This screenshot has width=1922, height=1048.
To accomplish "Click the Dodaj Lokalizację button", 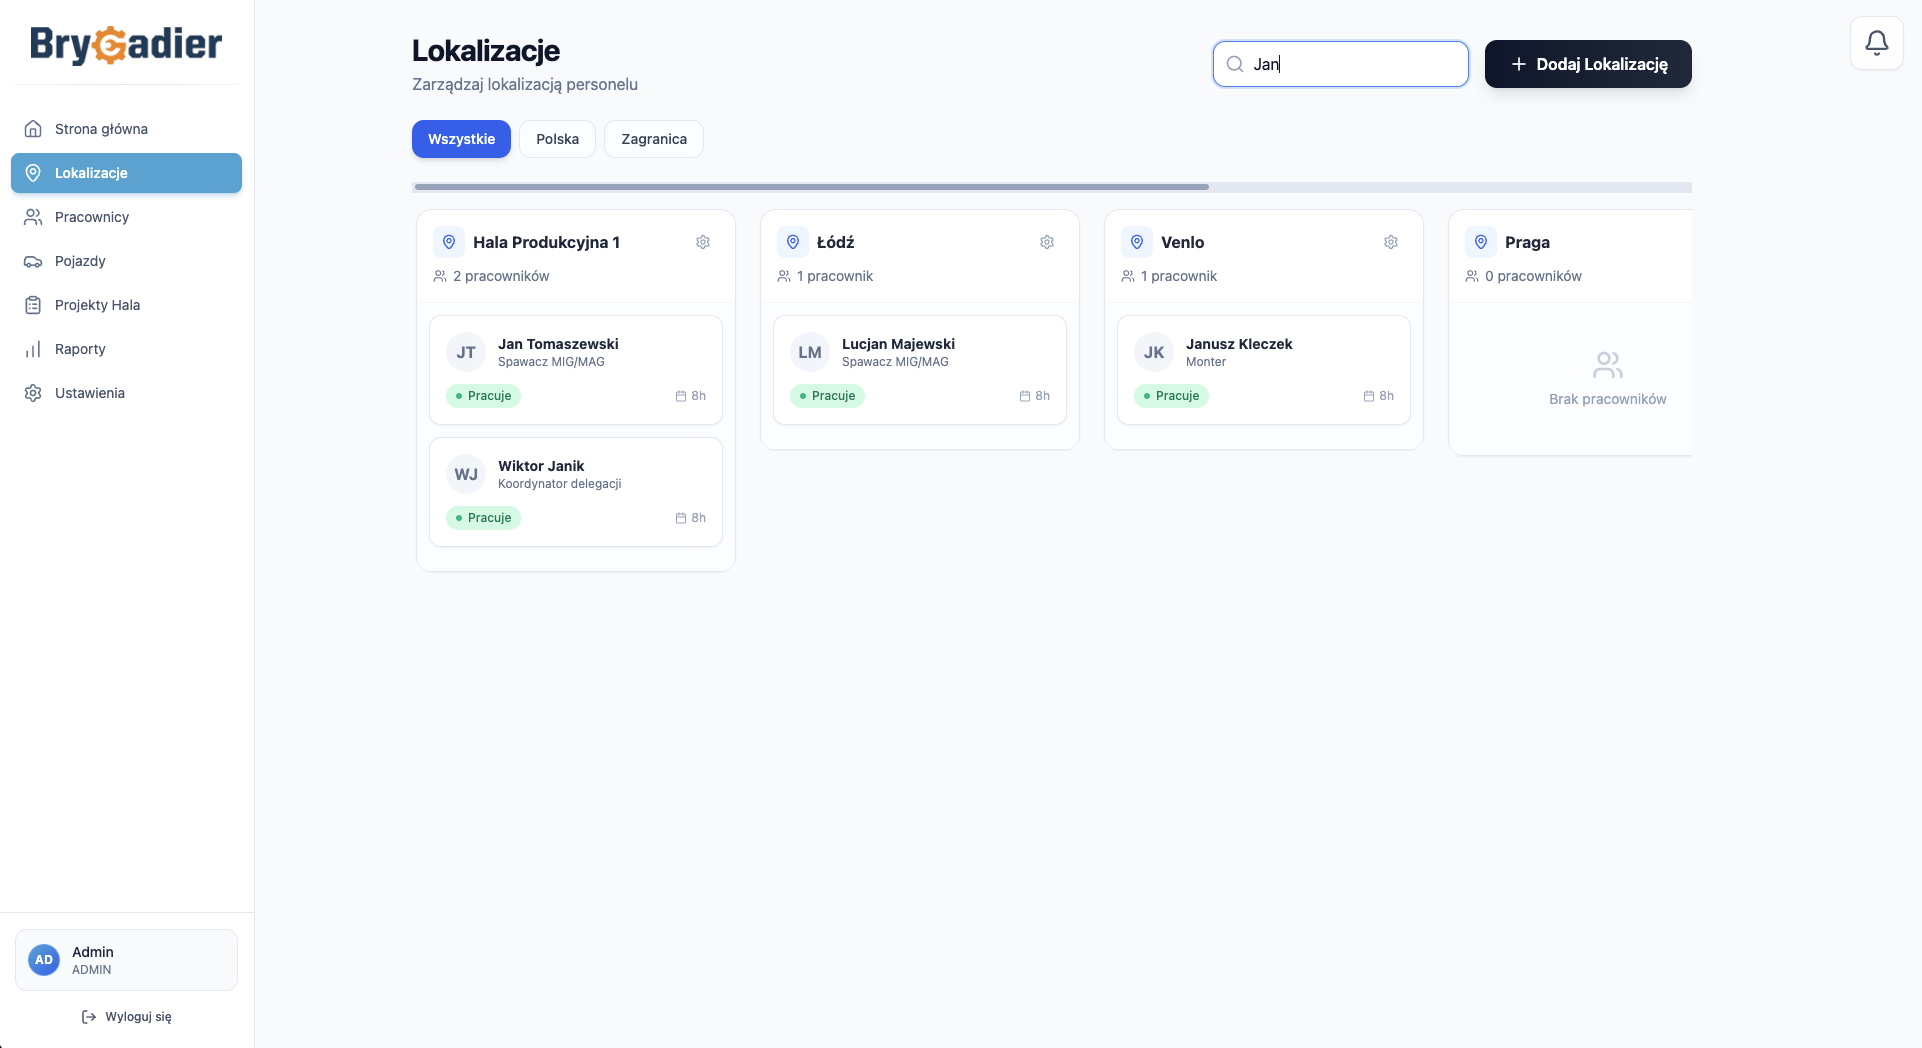I will pyautogui.click(x=1588, y=64).
